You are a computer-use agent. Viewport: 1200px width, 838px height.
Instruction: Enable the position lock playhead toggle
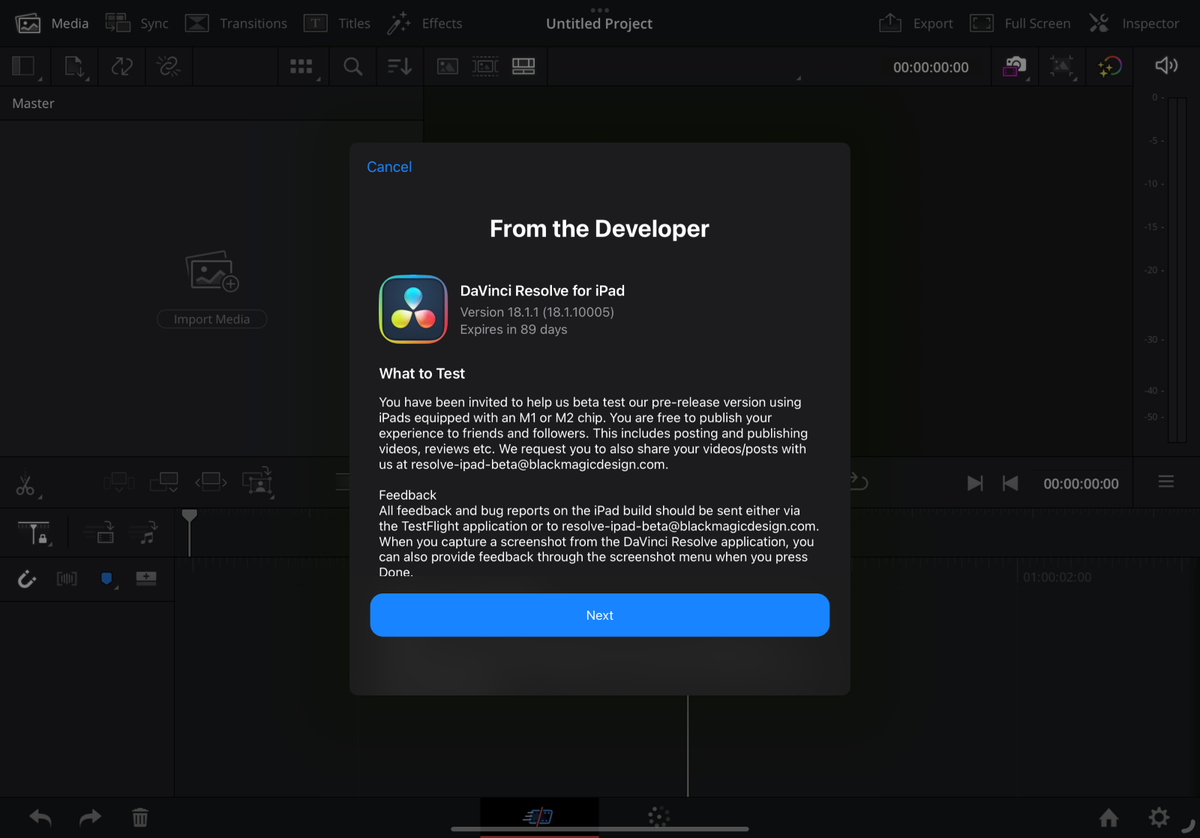pos(34,533)
